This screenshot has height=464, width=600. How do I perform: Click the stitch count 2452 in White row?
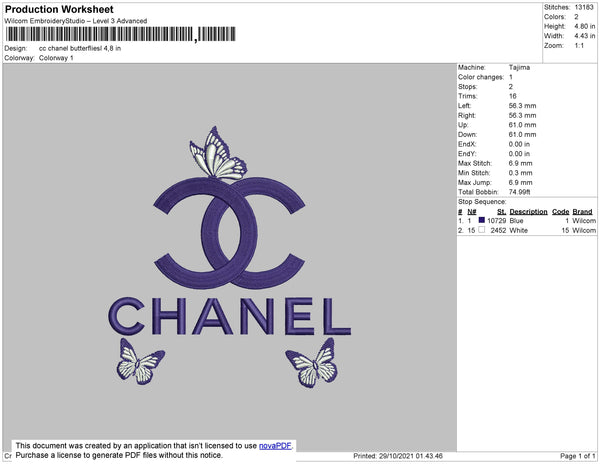coord(498,230)
